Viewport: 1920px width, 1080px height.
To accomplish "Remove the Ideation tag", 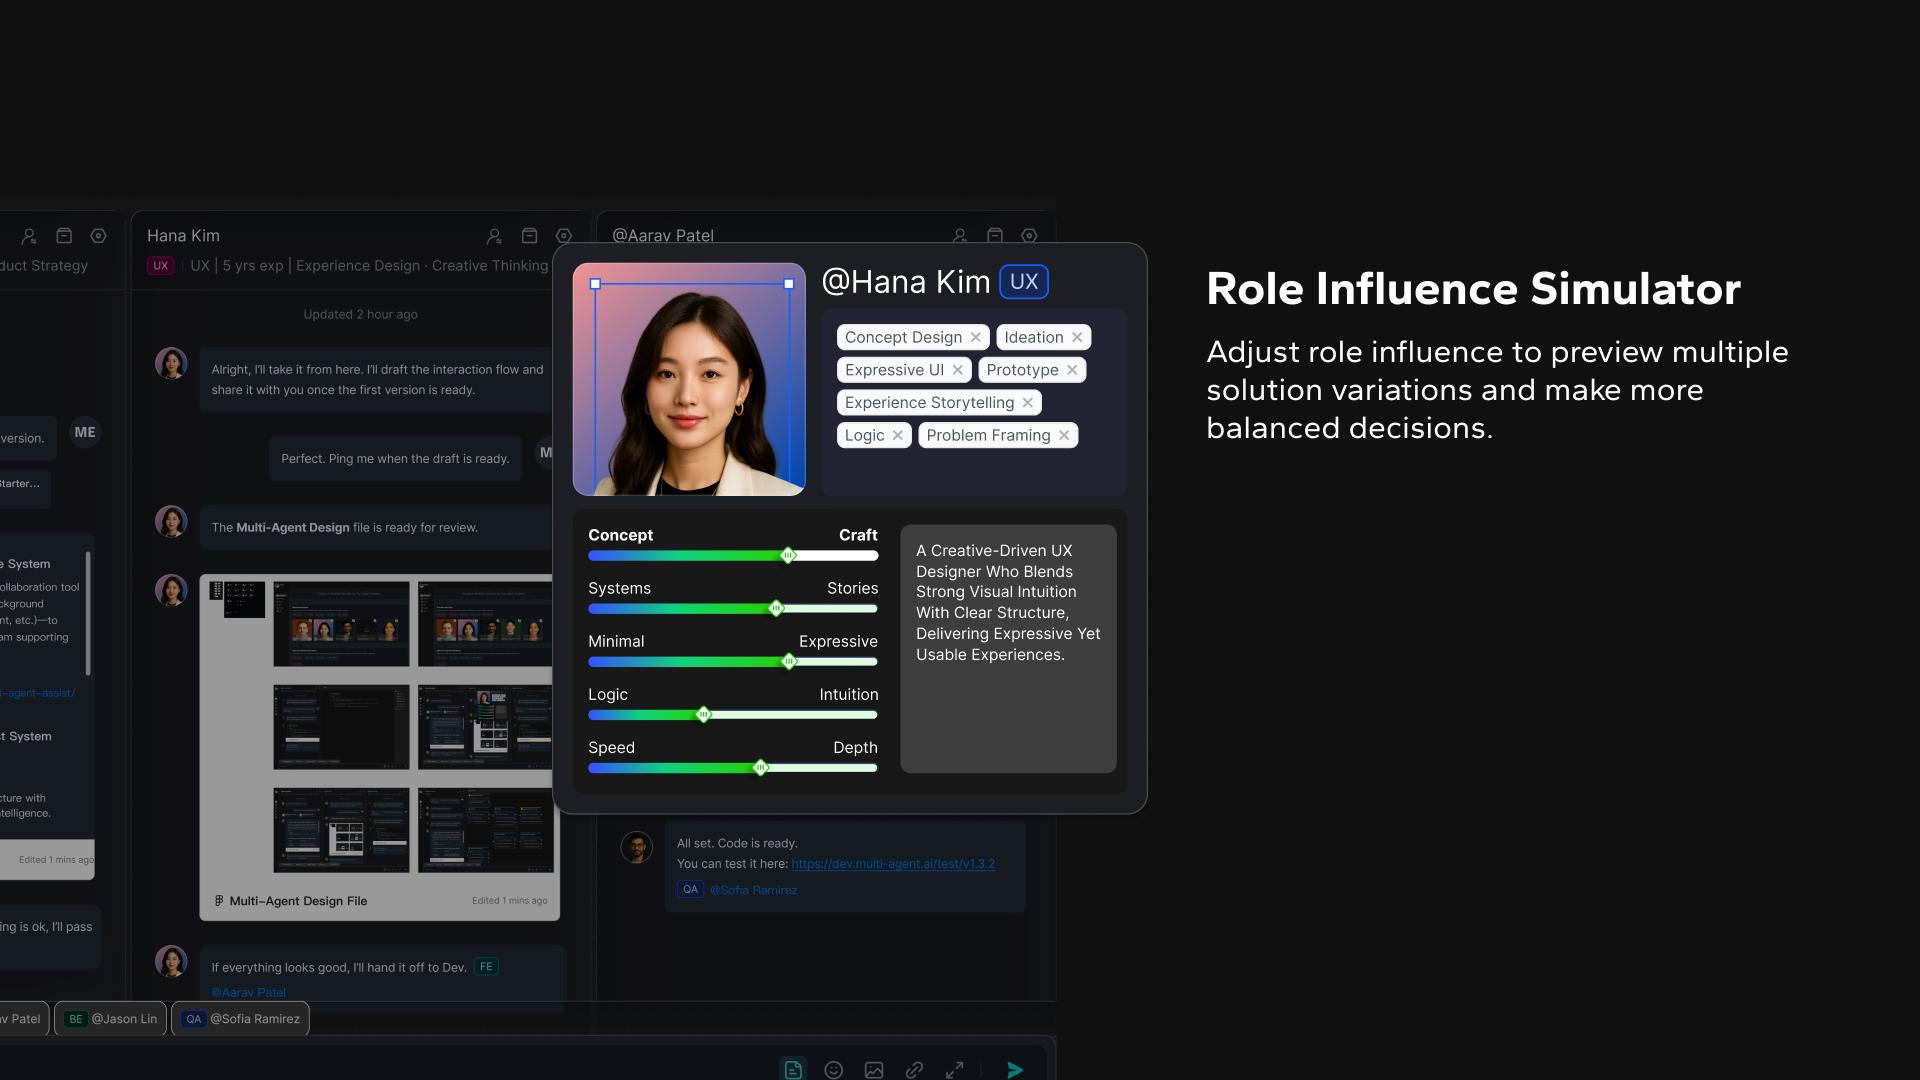I will (1077, 337).
